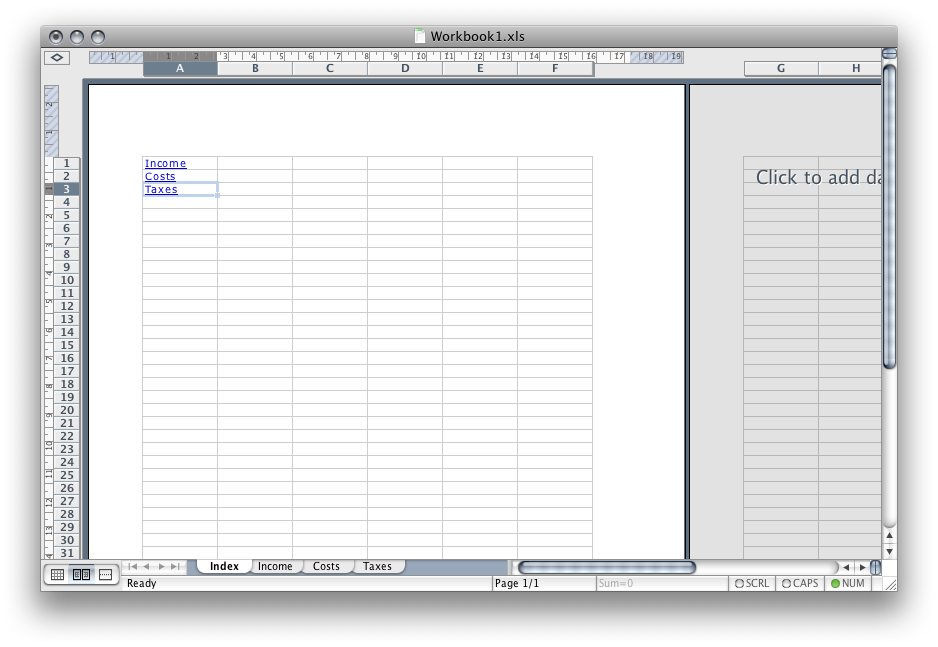Image resolution: width=938 pixels, height=647 pixels.
Task: Toggle the NUM lock indicator
Action: pyautogui.click(x=848, y=583)
